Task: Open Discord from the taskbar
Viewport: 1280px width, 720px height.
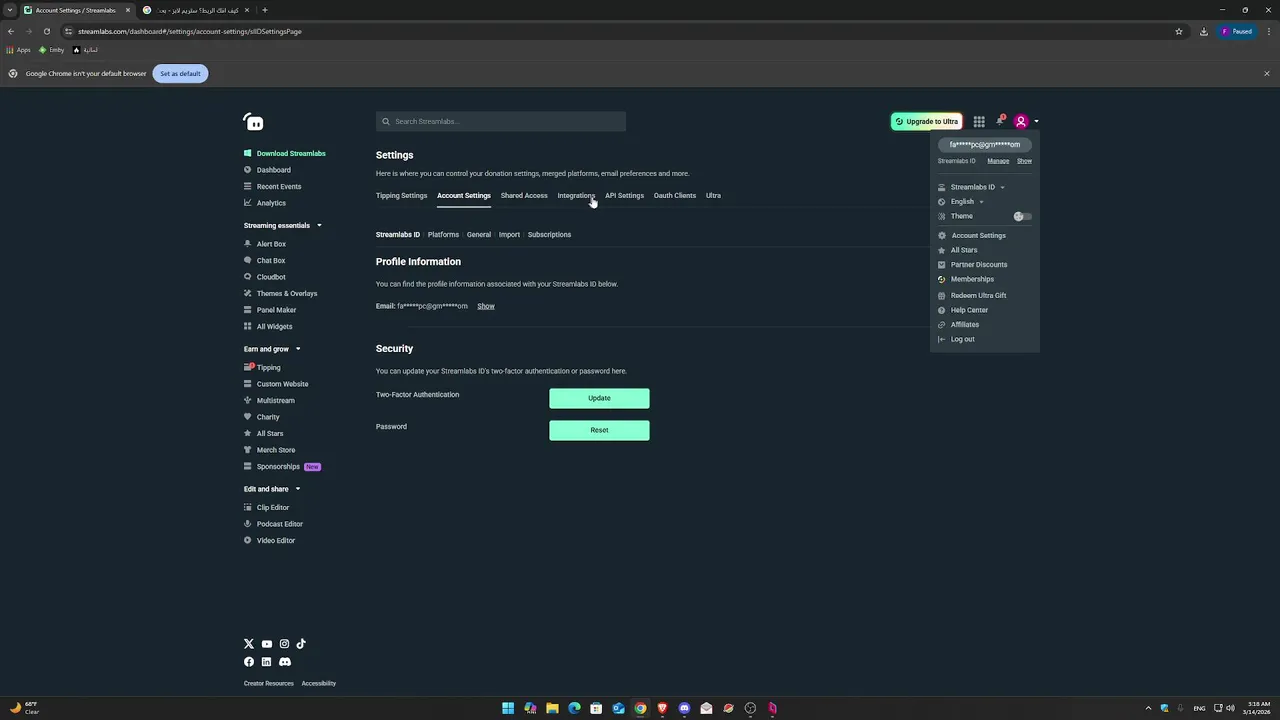Action: tap(684, 708)
